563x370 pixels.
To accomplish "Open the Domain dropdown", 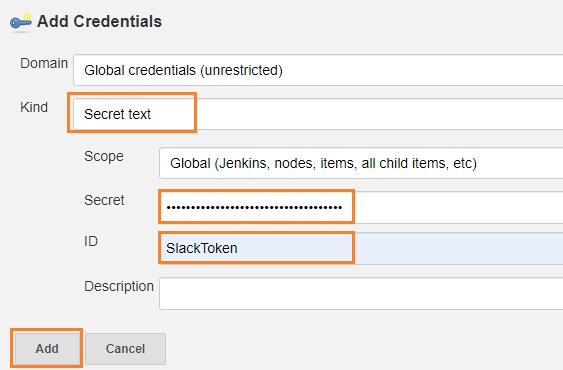I will click(318, 70).
